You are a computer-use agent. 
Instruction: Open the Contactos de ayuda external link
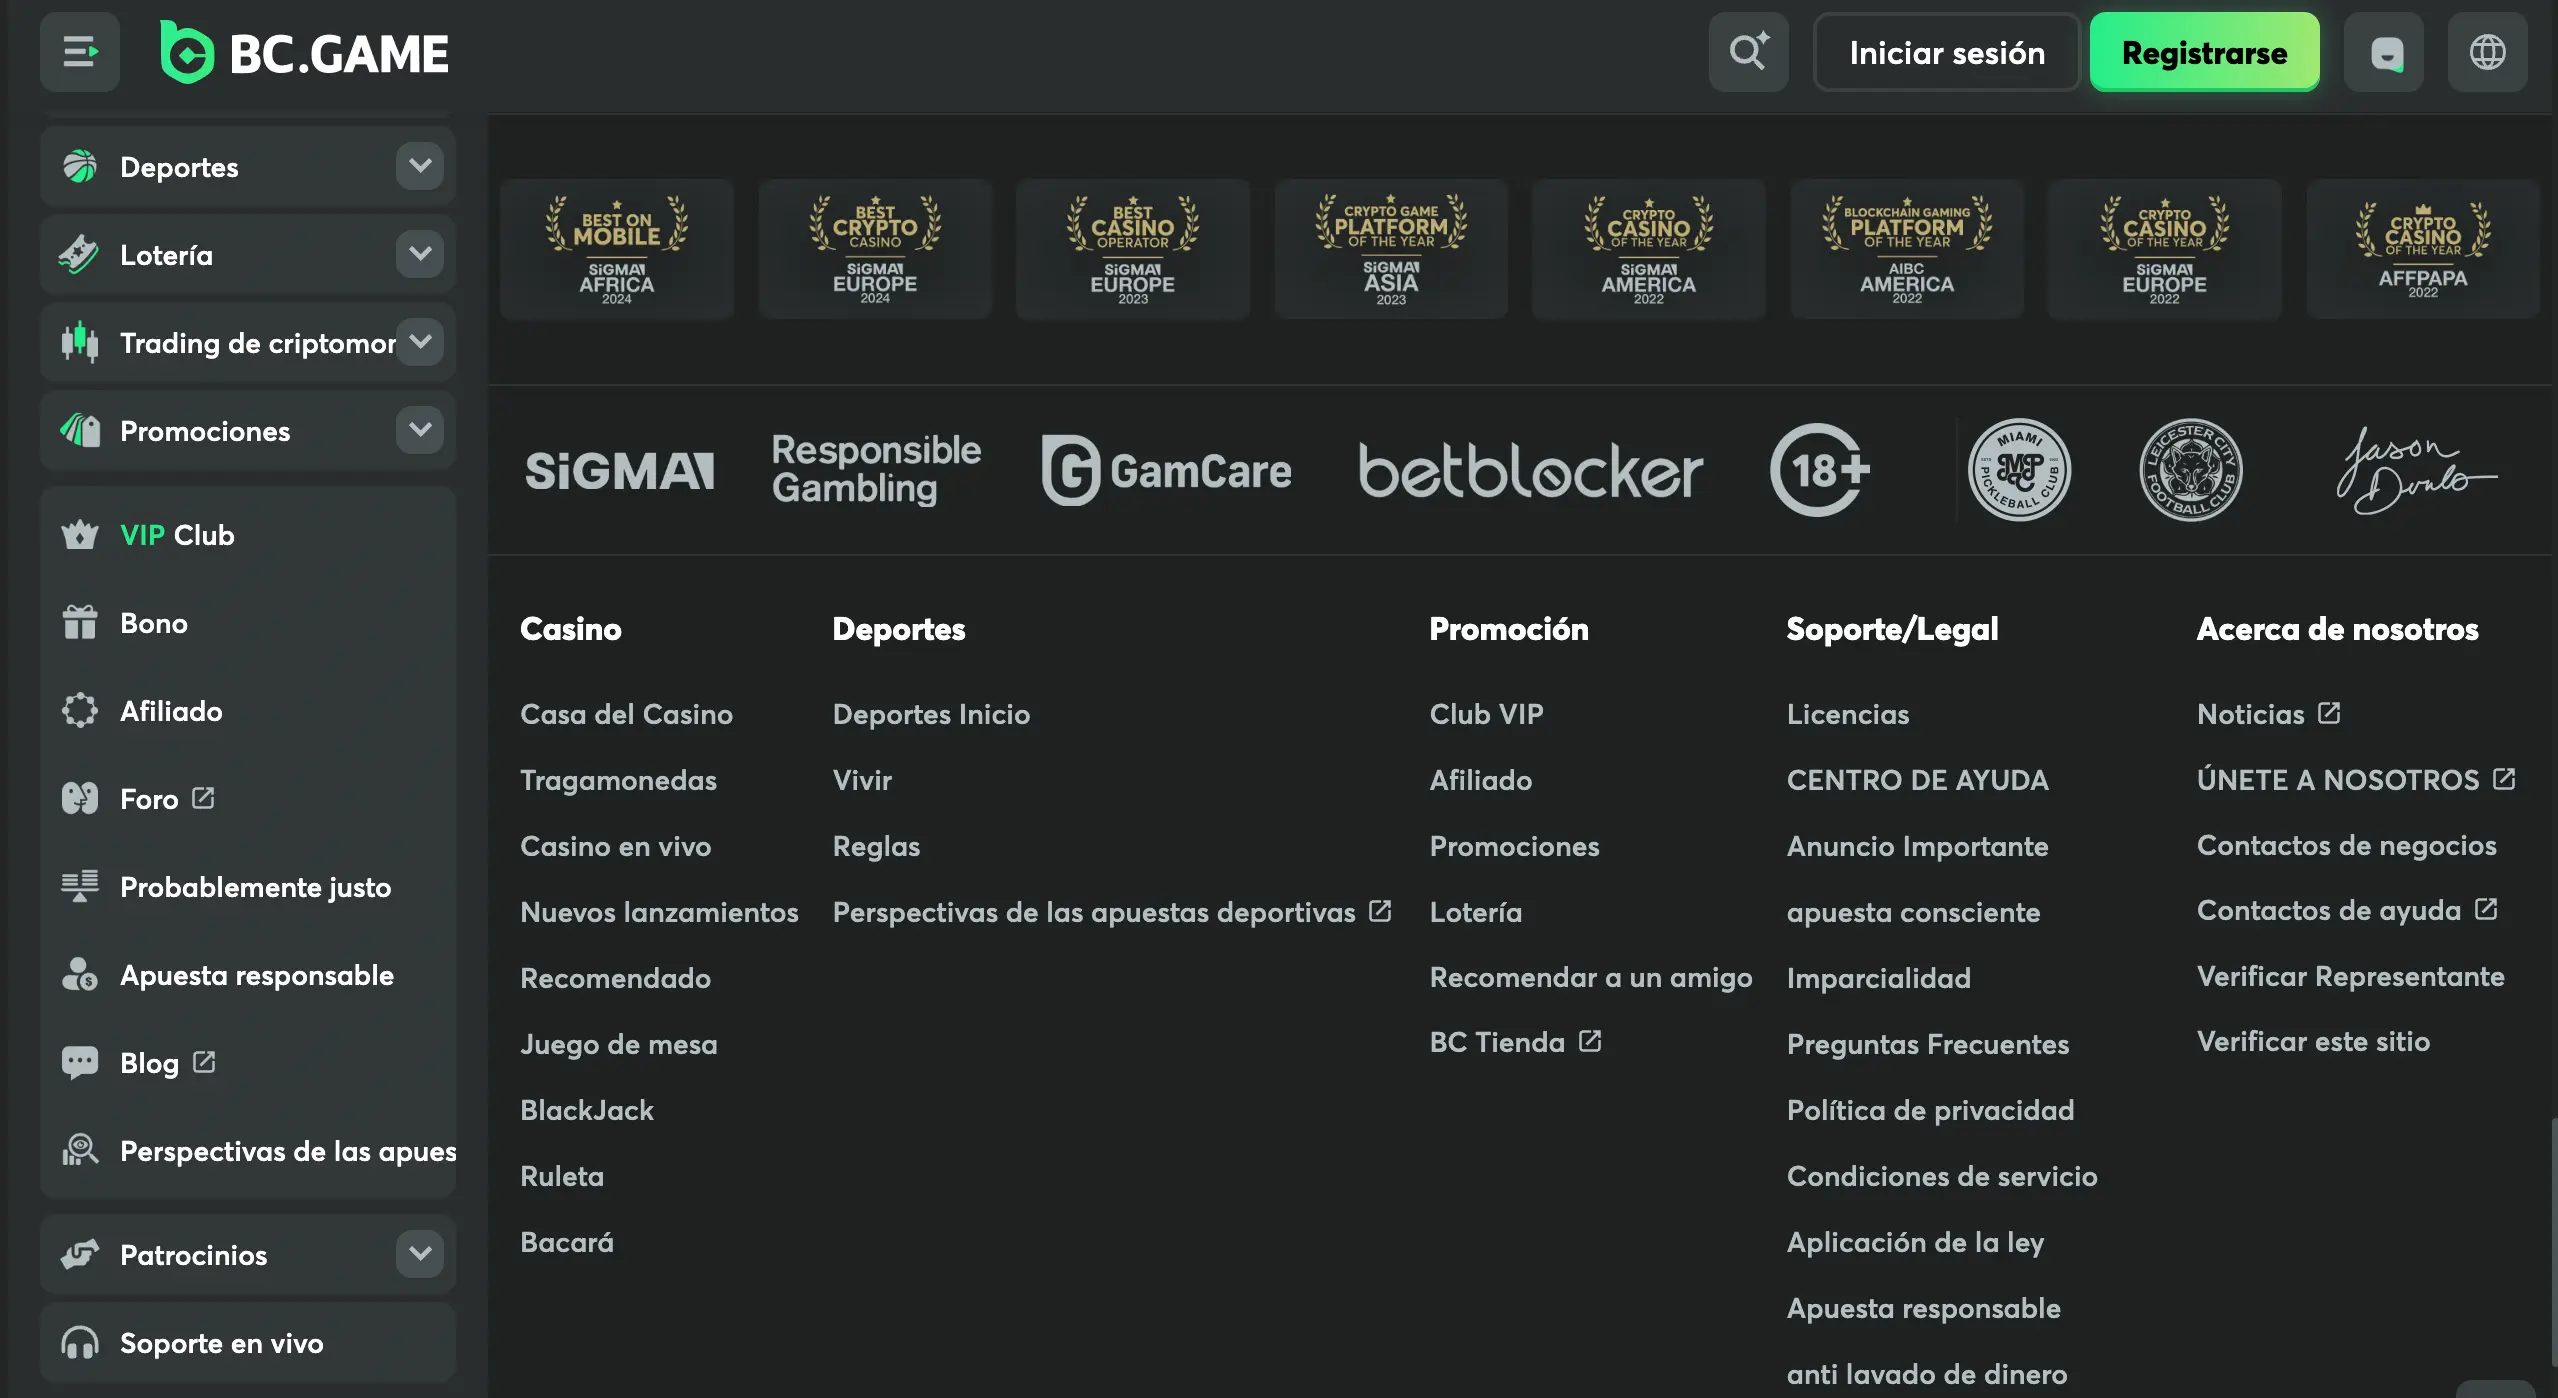[2347, 910]
